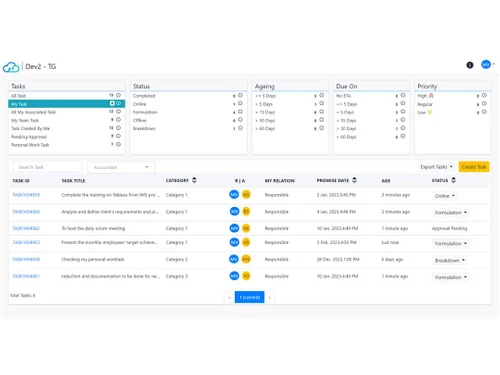Click the round icon beside Online status
Viewport: 500px width, 375px height.
click(240, 103)
